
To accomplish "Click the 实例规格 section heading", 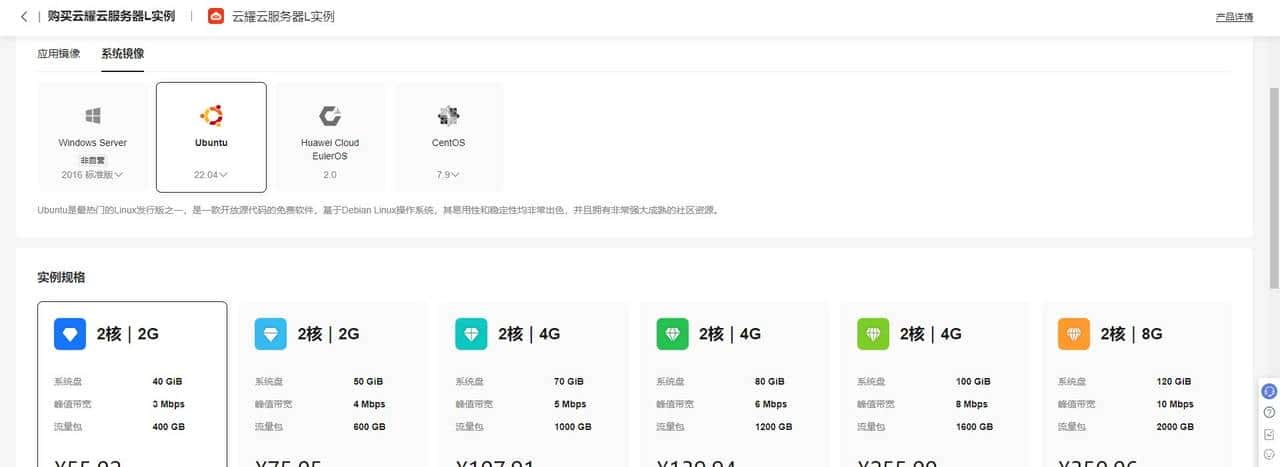I will [x=62, y=277].
